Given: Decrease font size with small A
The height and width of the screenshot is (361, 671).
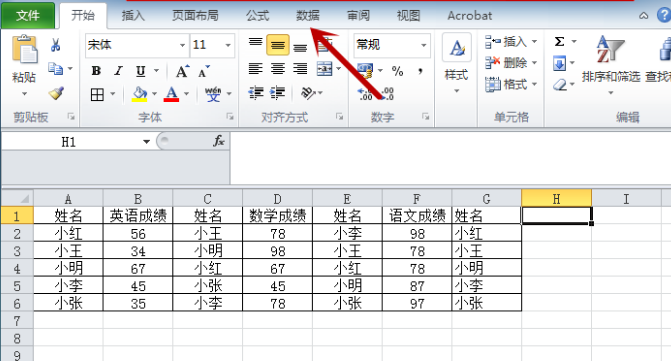Looking at the screenshot, I should coord(204,71).
